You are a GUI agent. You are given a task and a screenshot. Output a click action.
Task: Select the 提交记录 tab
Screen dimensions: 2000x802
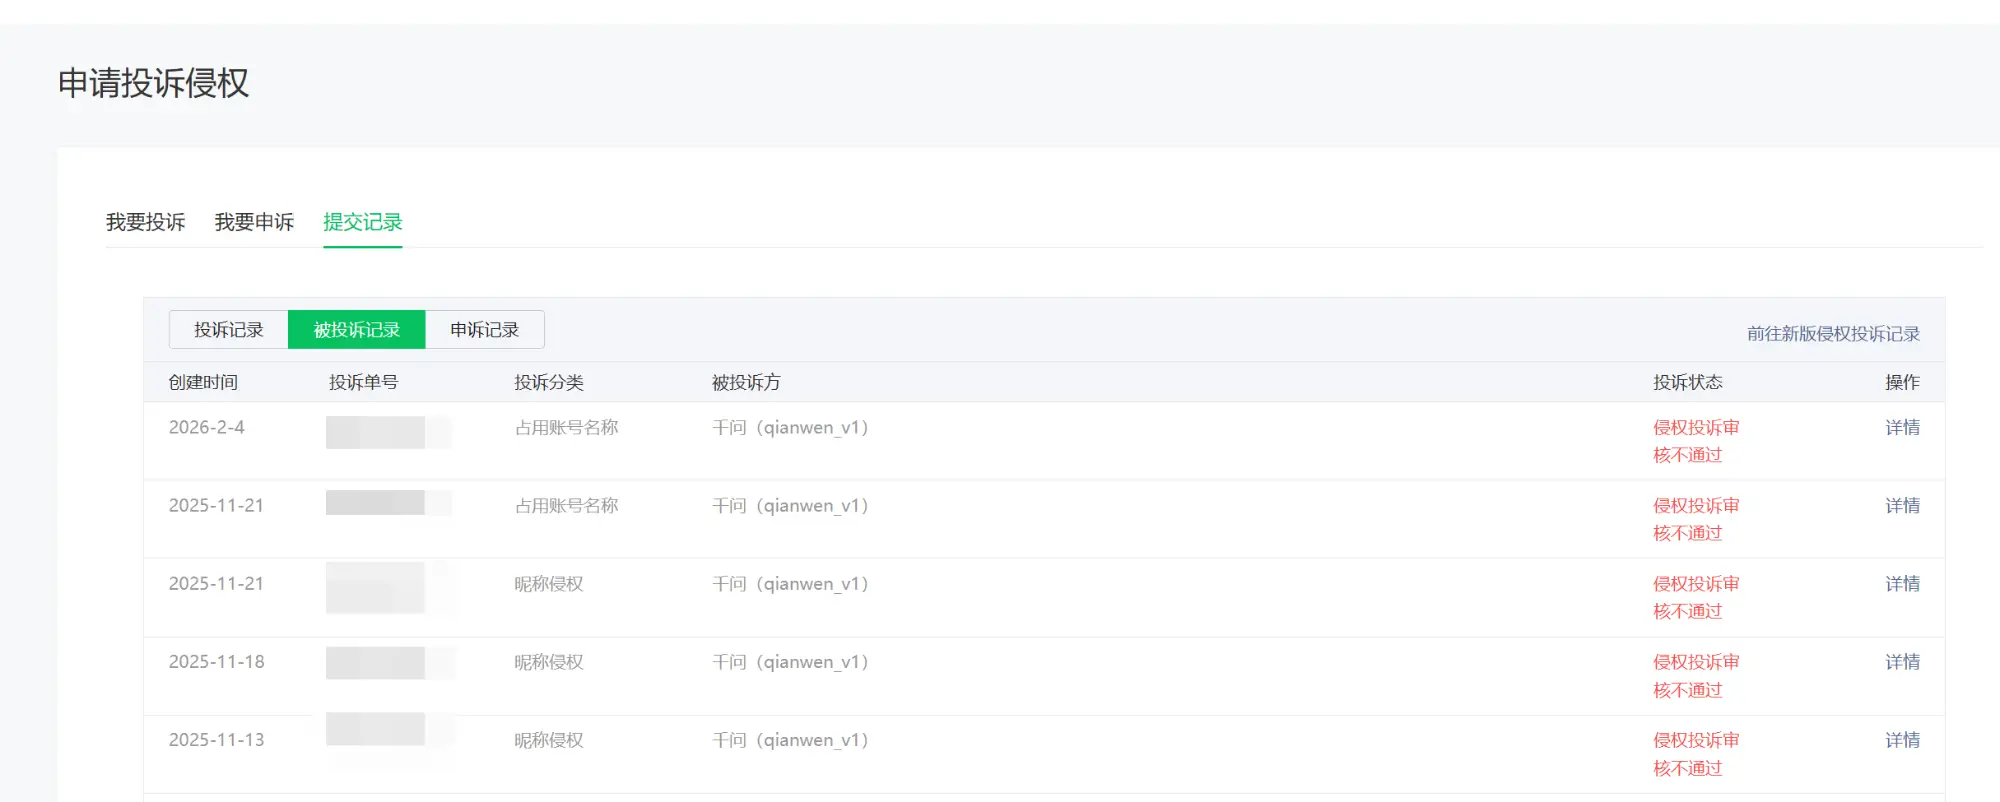(x=362, y=222)
